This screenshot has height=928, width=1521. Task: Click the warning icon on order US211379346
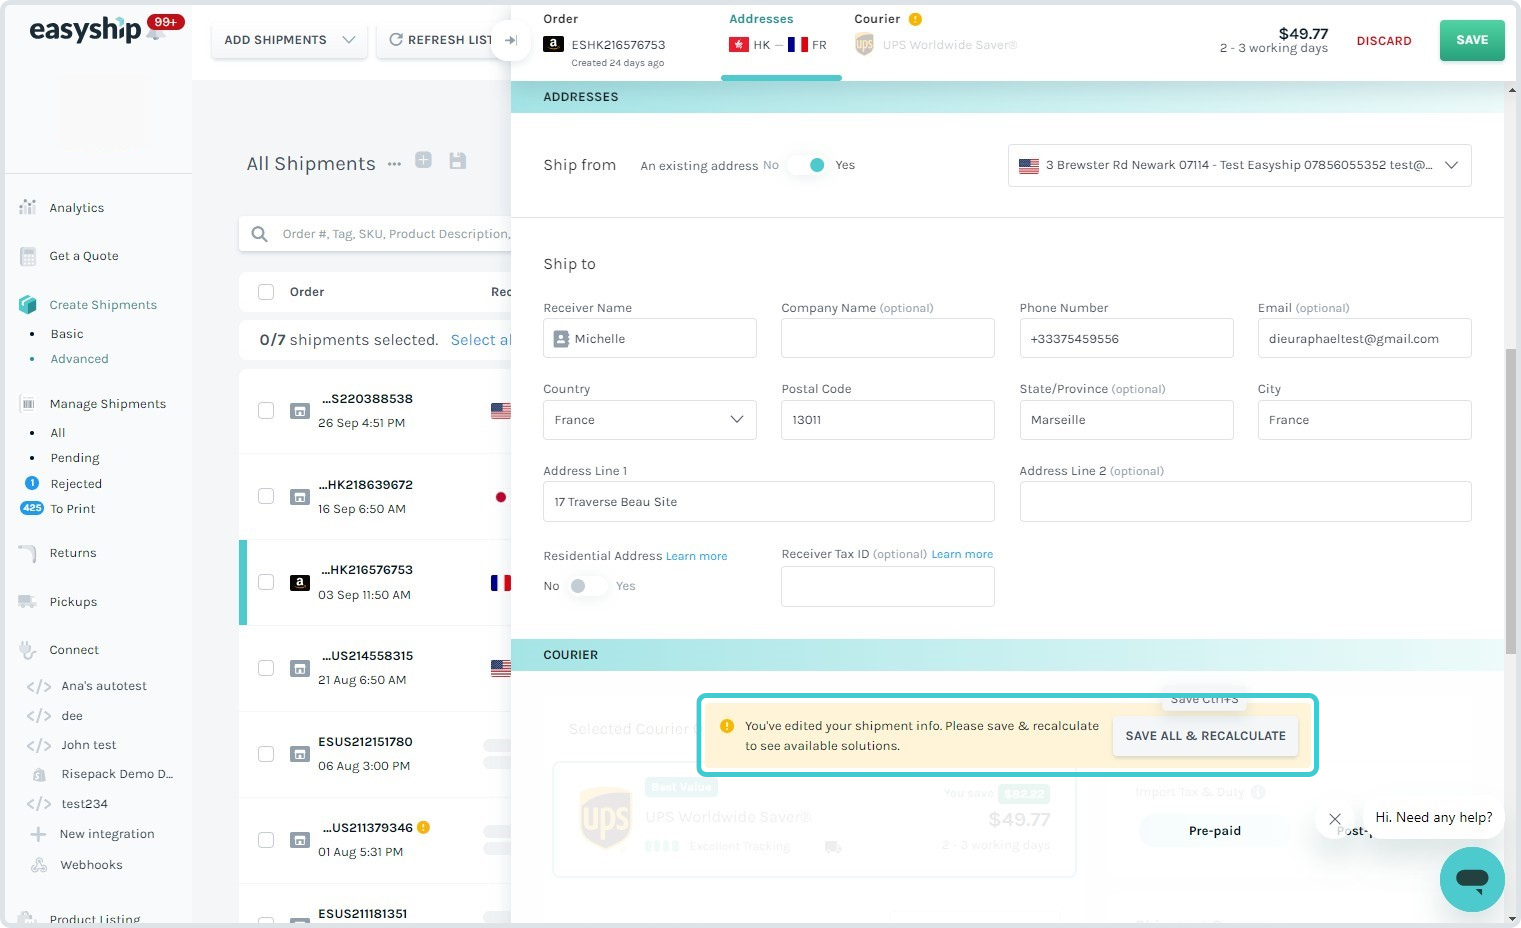[423, 827]
